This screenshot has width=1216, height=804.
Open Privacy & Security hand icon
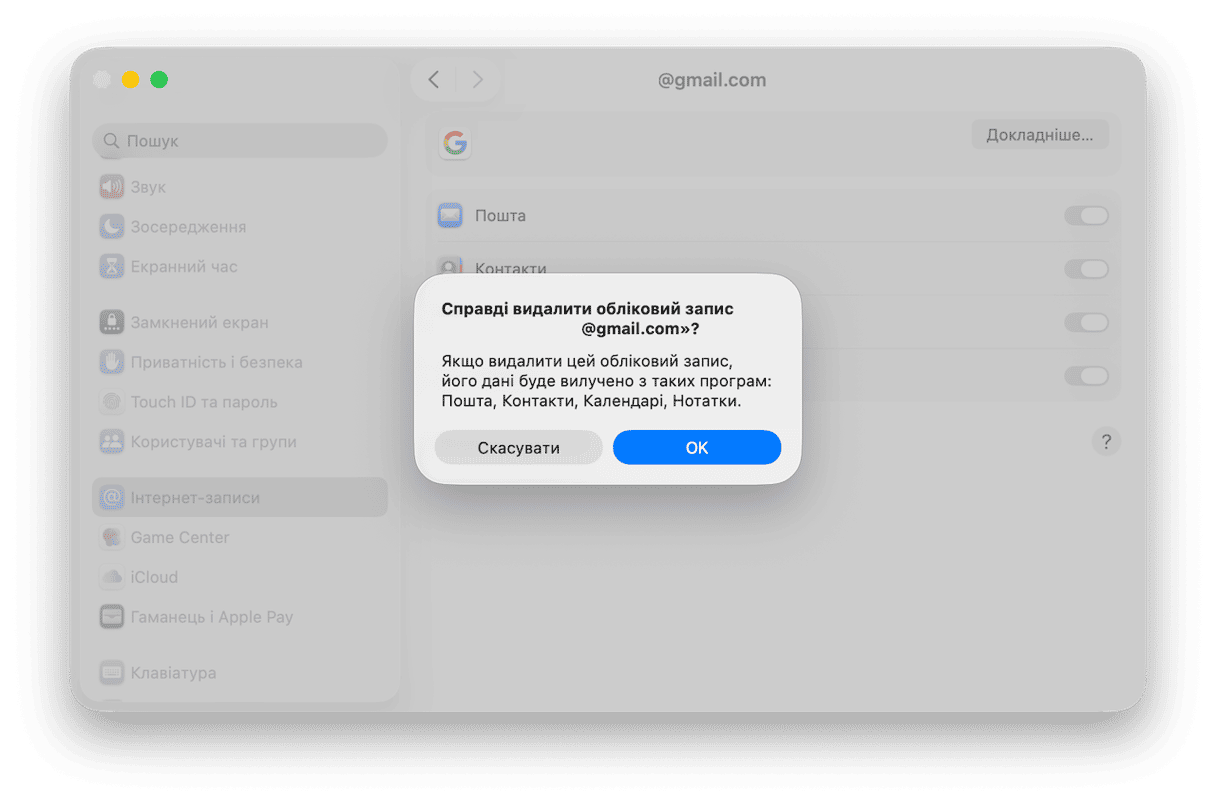112,362
